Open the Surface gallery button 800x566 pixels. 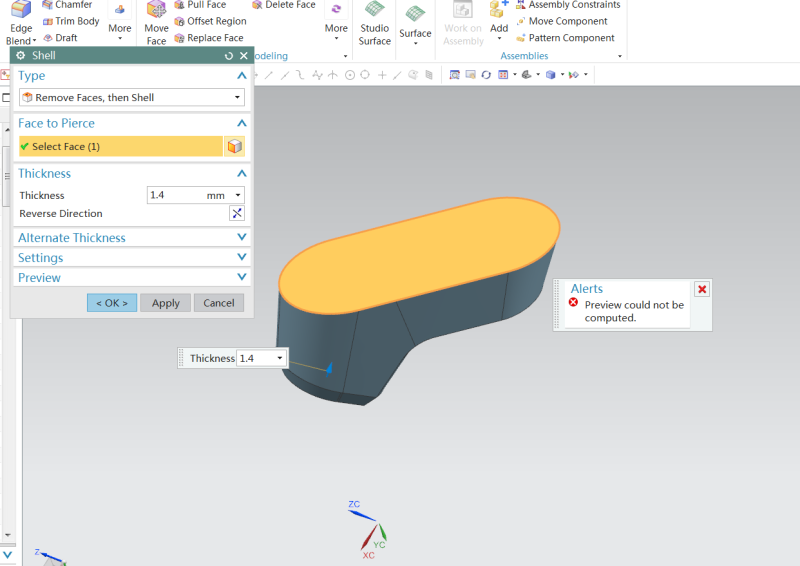click(415, 24)
